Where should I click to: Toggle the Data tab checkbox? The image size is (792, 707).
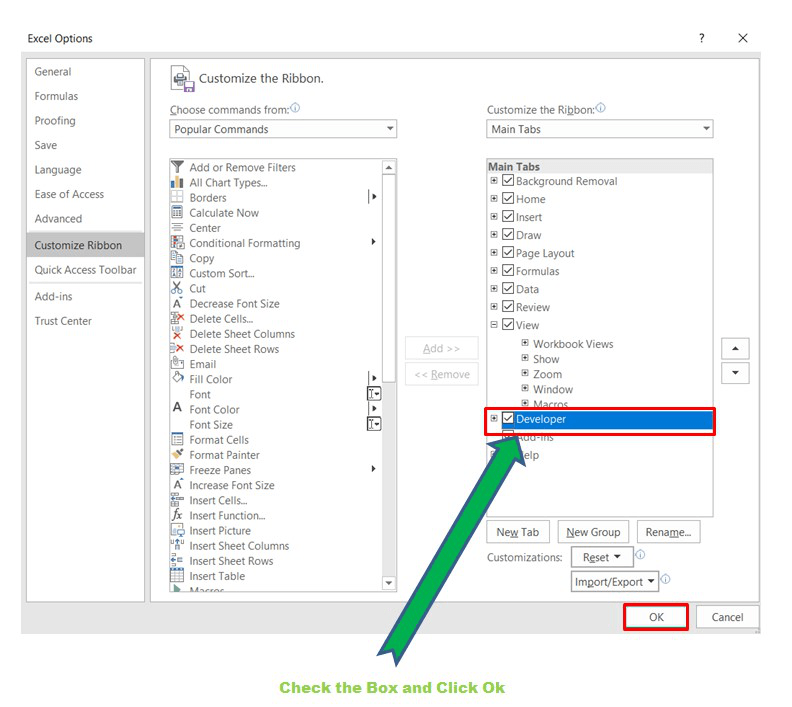[508, 288]
